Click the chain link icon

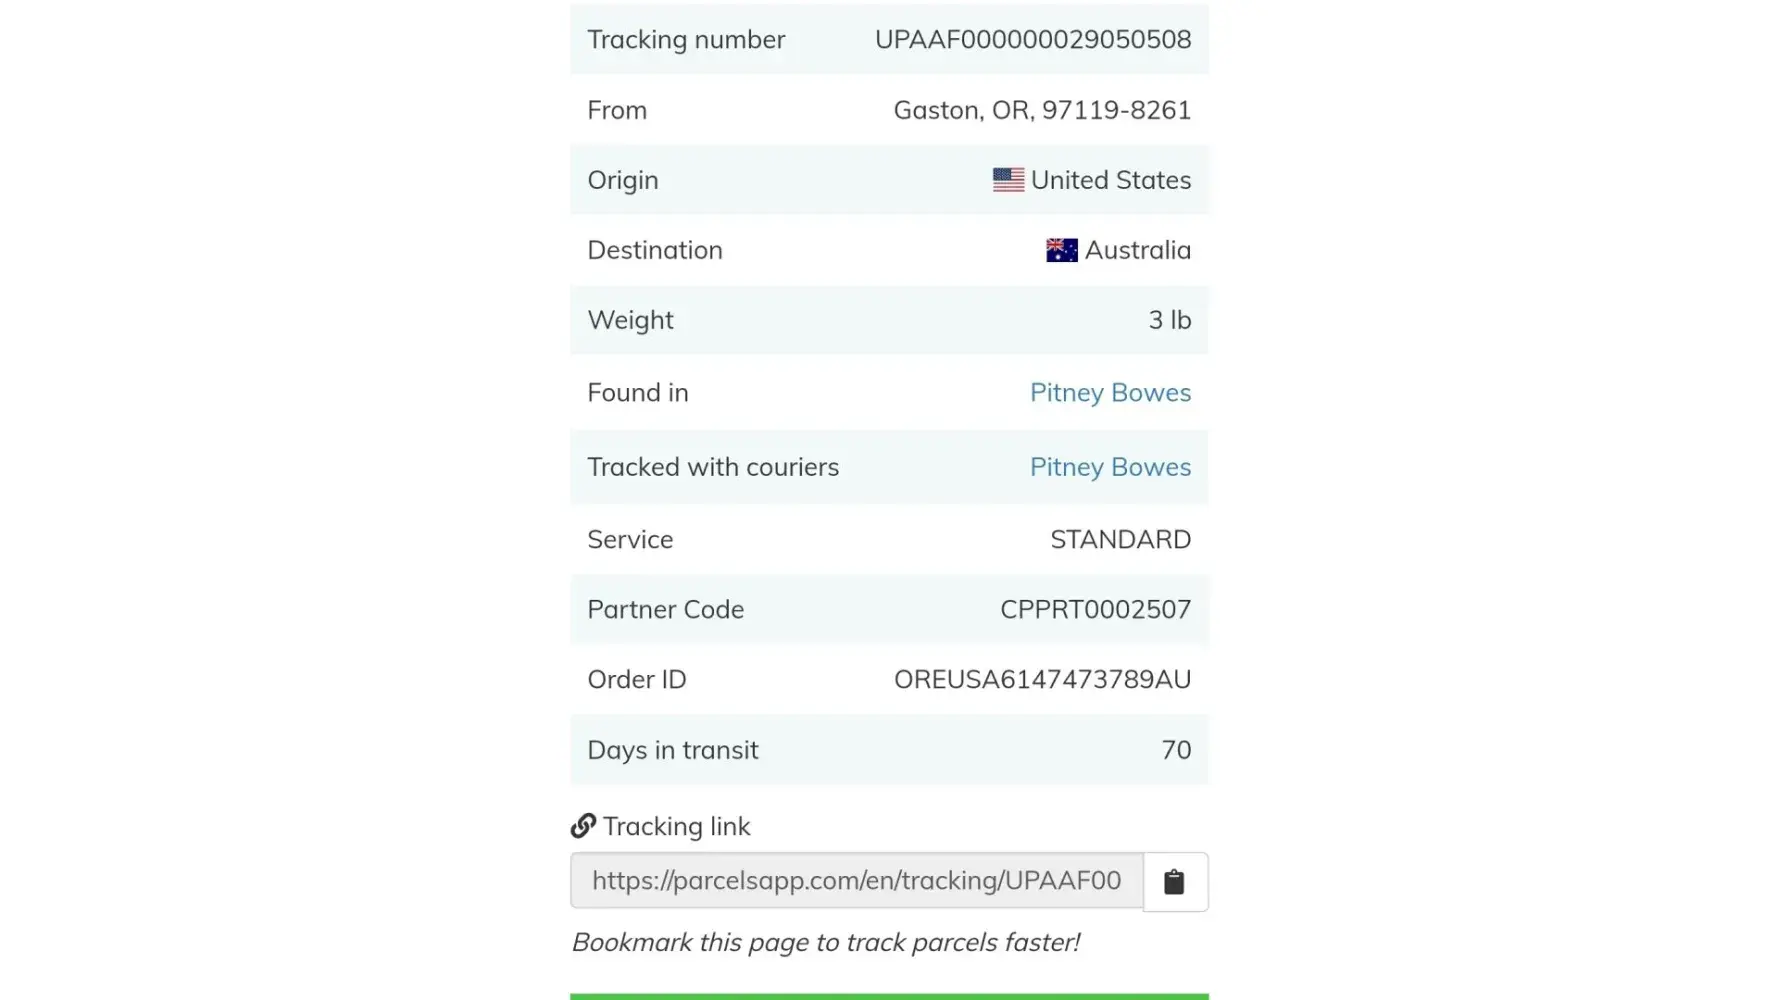(x=583, y=826)
